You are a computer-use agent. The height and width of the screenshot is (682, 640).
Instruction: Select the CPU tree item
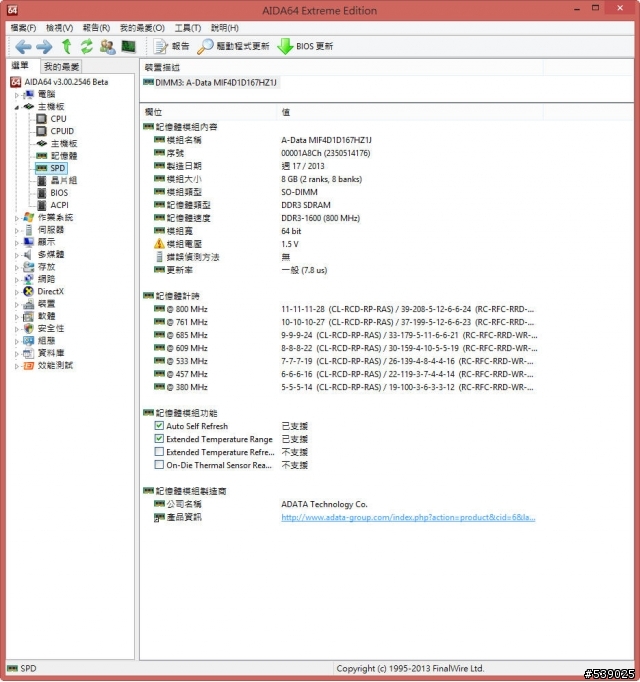58,119
